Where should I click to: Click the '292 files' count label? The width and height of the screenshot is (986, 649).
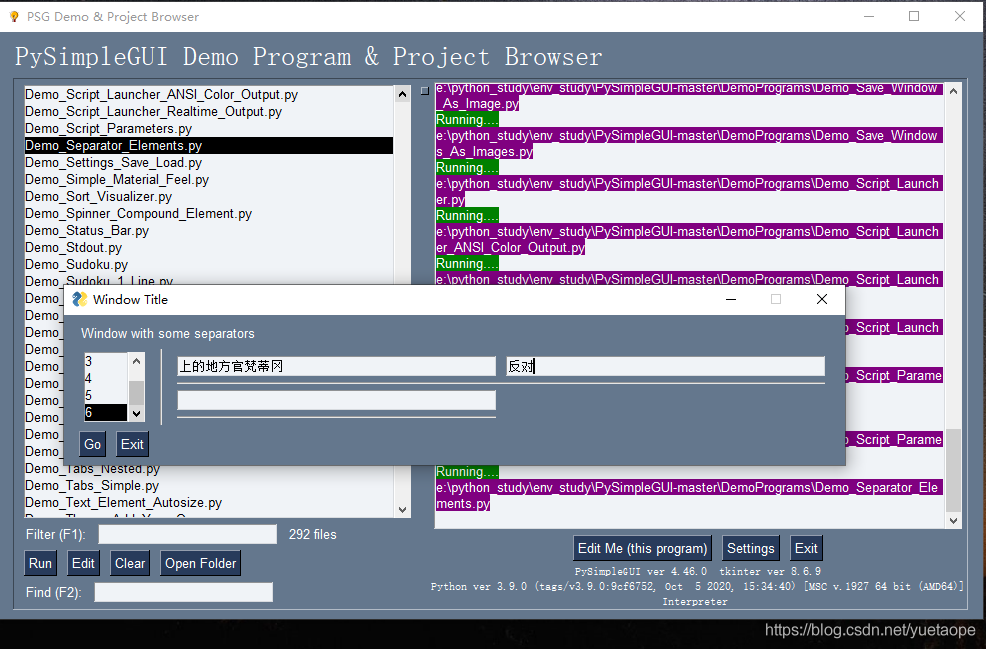[313, 535]
